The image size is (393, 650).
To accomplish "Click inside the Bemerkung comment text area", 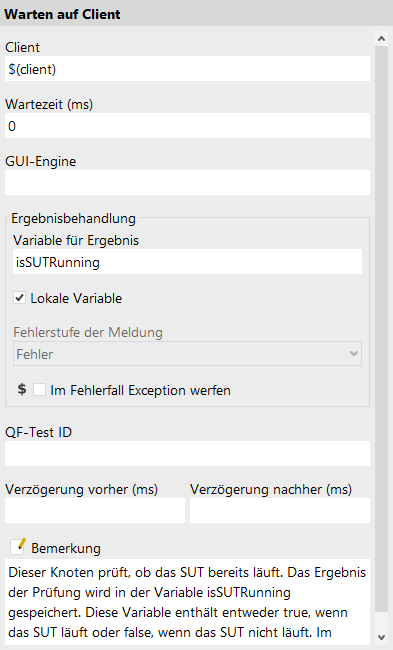I will [x=187, y=602].
